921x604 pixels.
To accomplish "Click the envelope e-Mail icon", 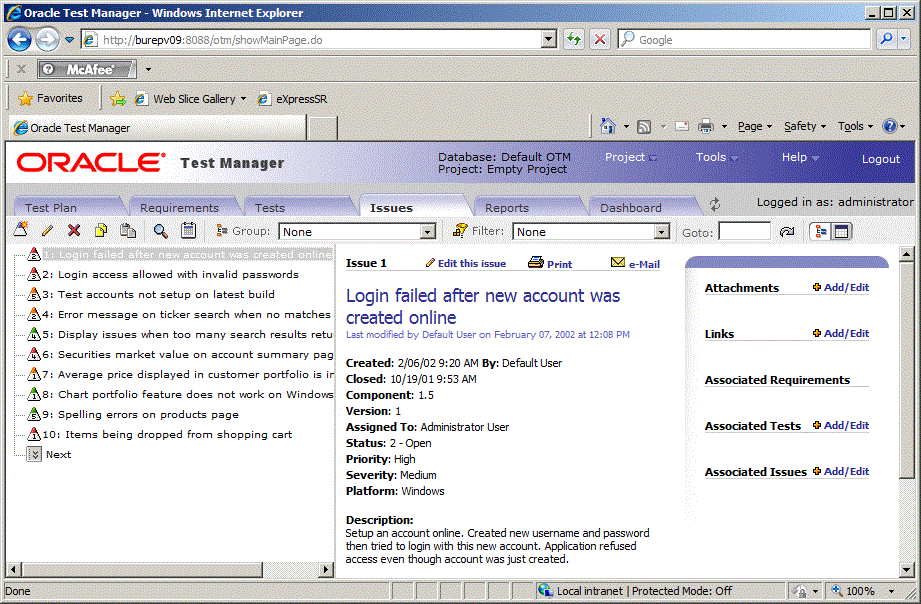I will pos(618,262).
